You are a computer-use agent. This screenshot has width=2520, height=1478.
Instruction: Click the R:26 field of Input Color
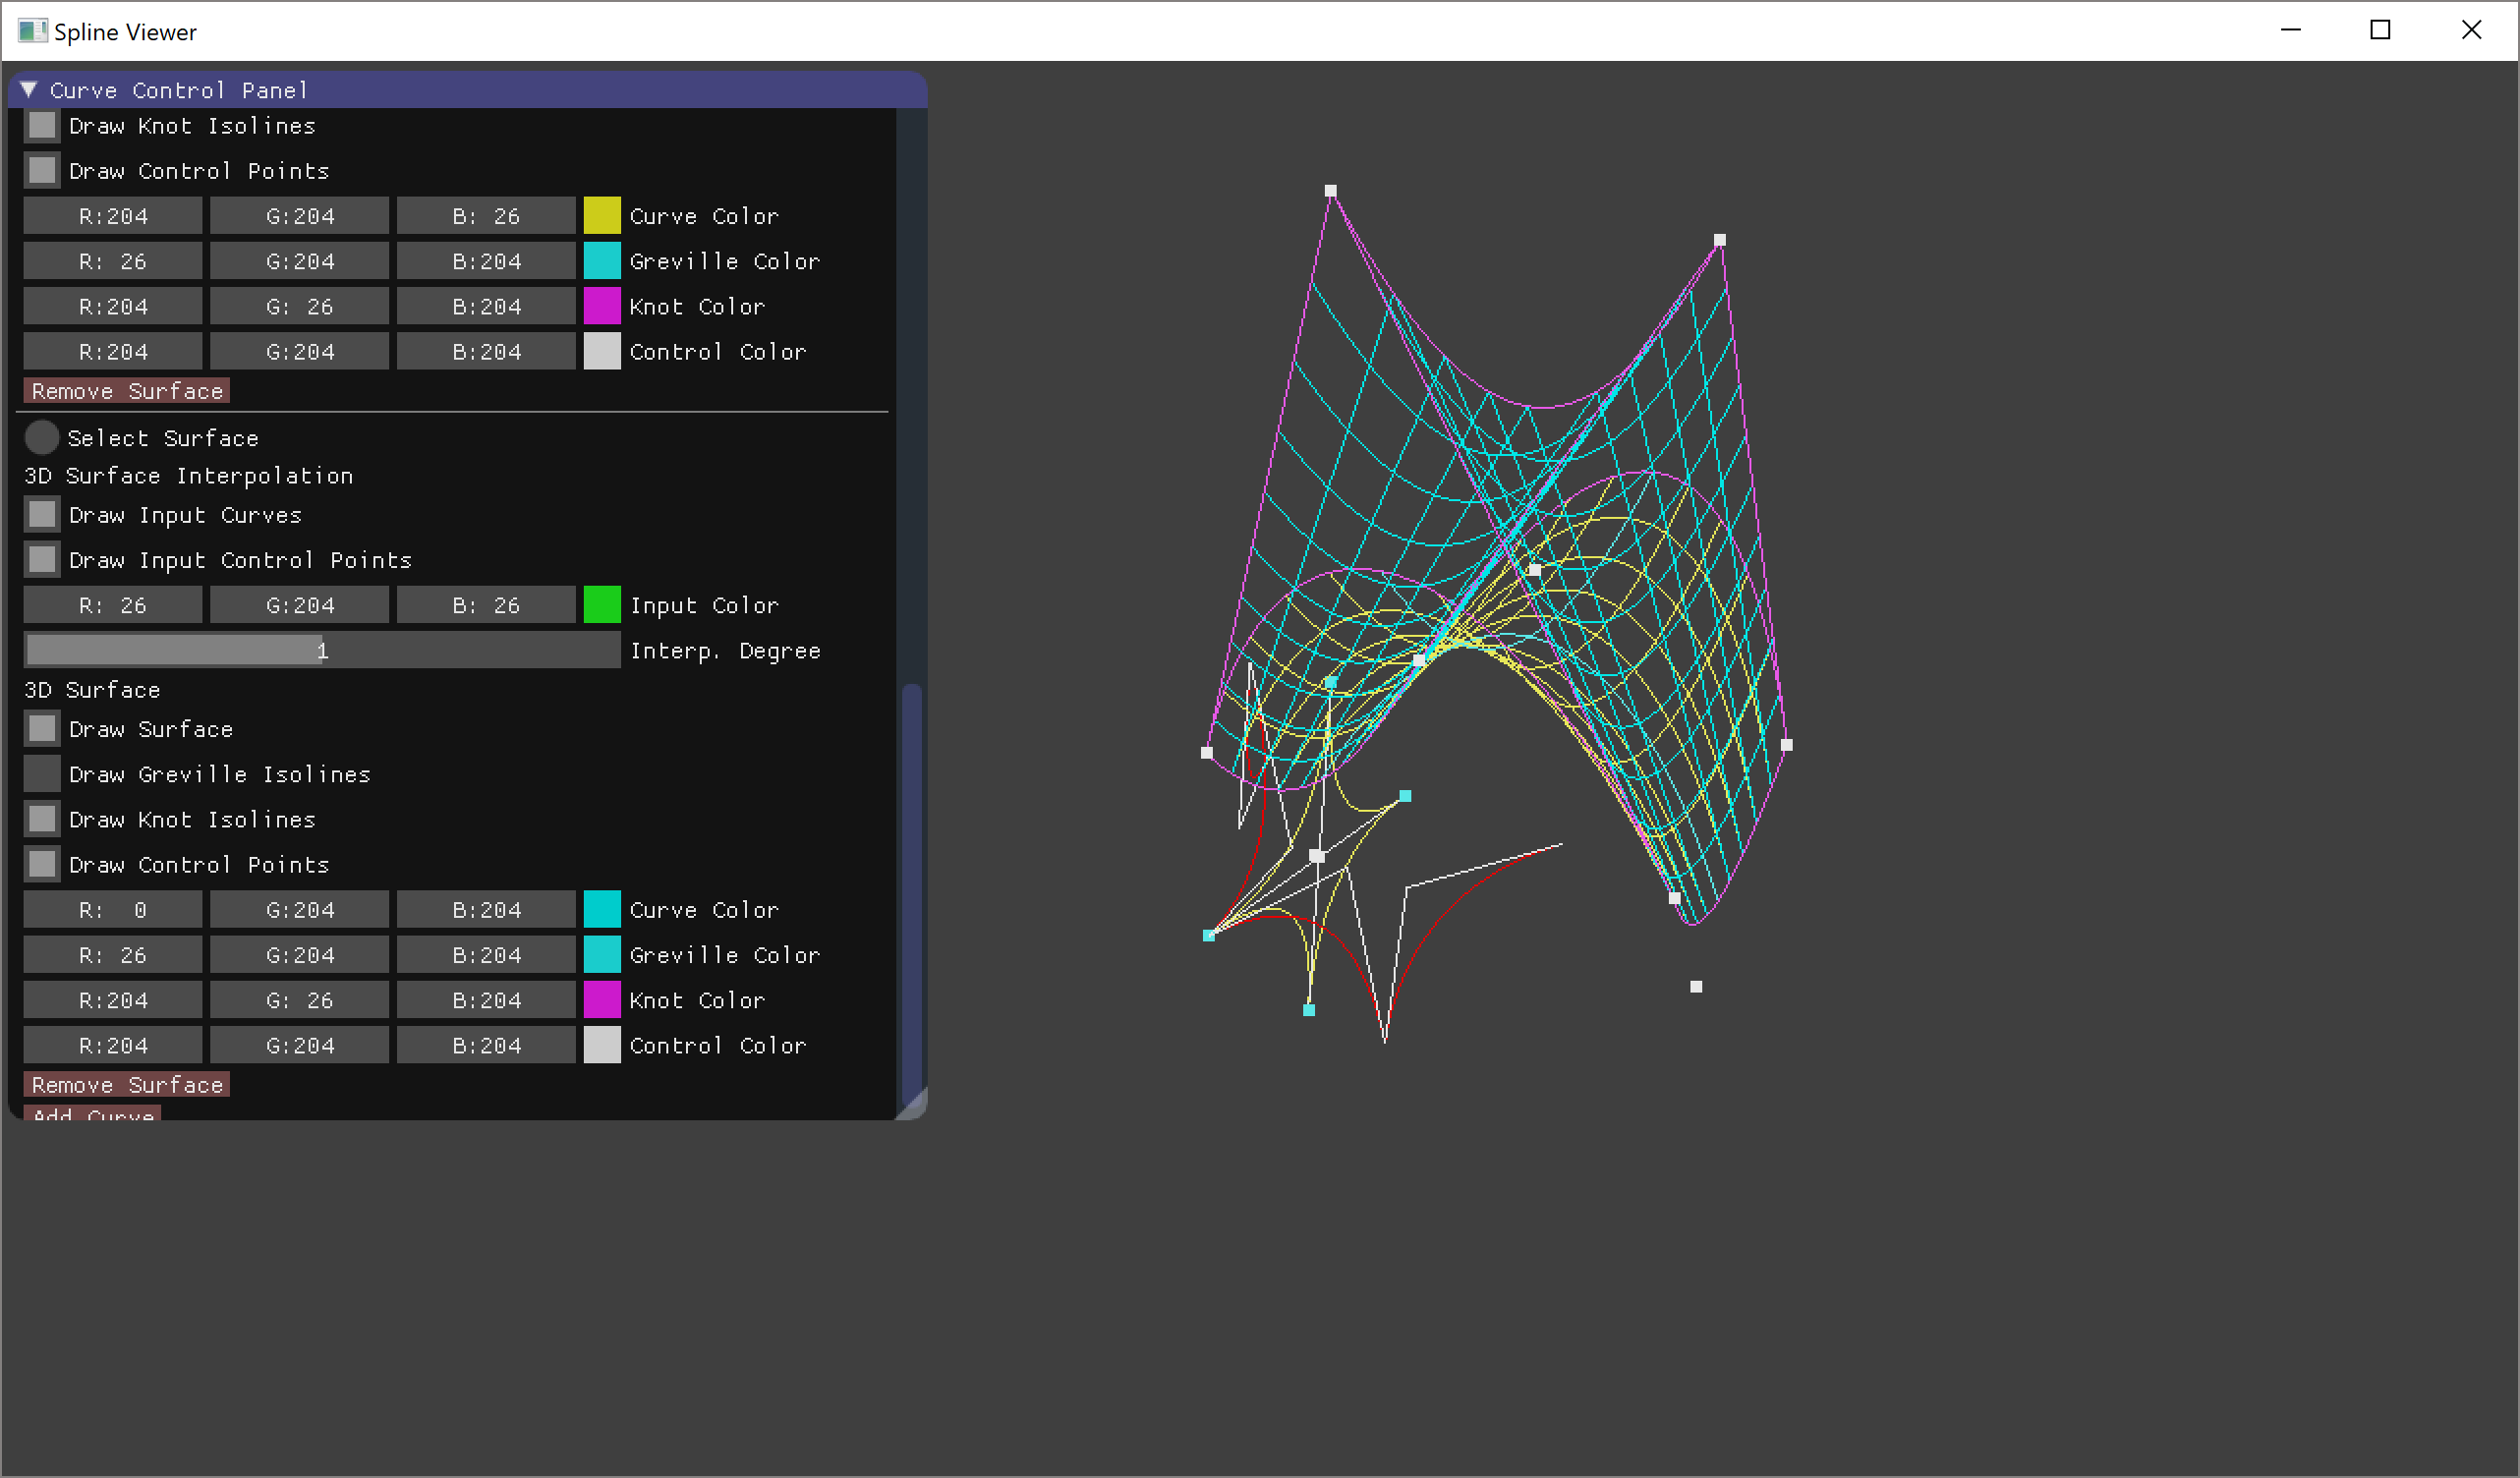pyautogui.click(x=112, y=605)
